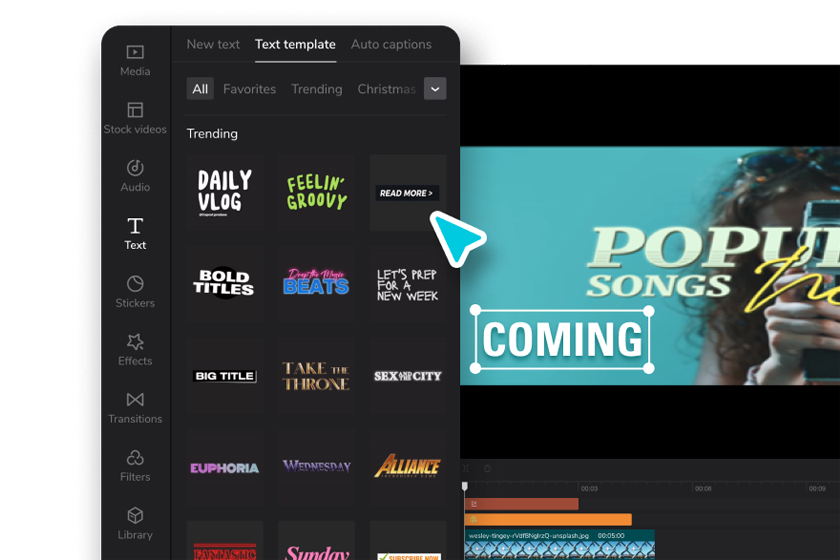Screen dimensions: 840x560
Task: Open the Stickers panel
Action: pos(135,292)
